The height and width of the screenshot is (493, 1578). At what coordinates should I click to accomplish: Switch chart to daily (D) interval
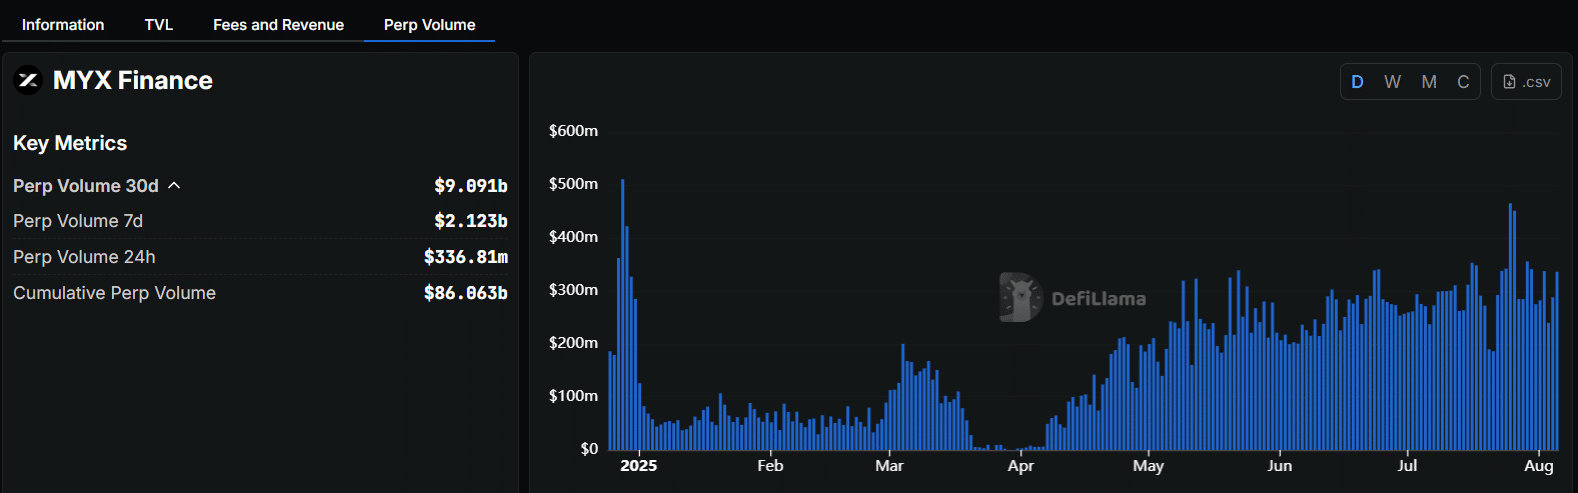tap(1357, 82)
